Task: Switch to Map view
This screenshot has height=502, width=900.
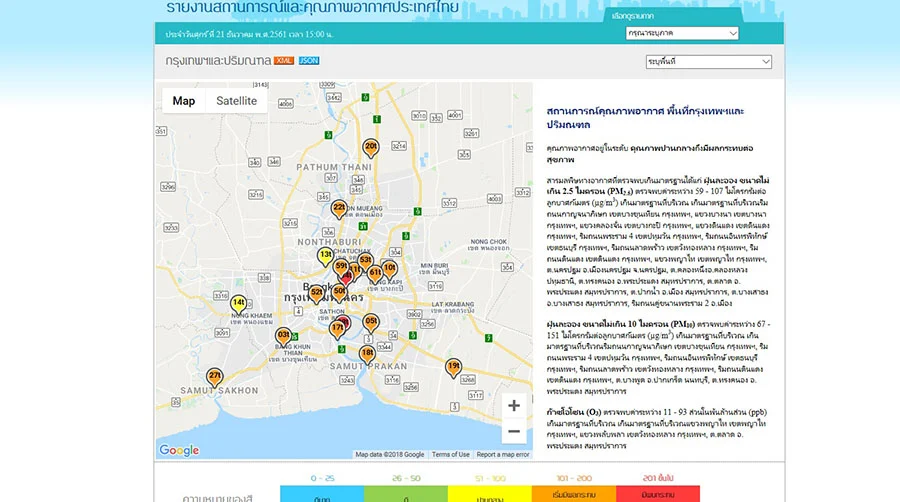Action: tap(184, 101)
